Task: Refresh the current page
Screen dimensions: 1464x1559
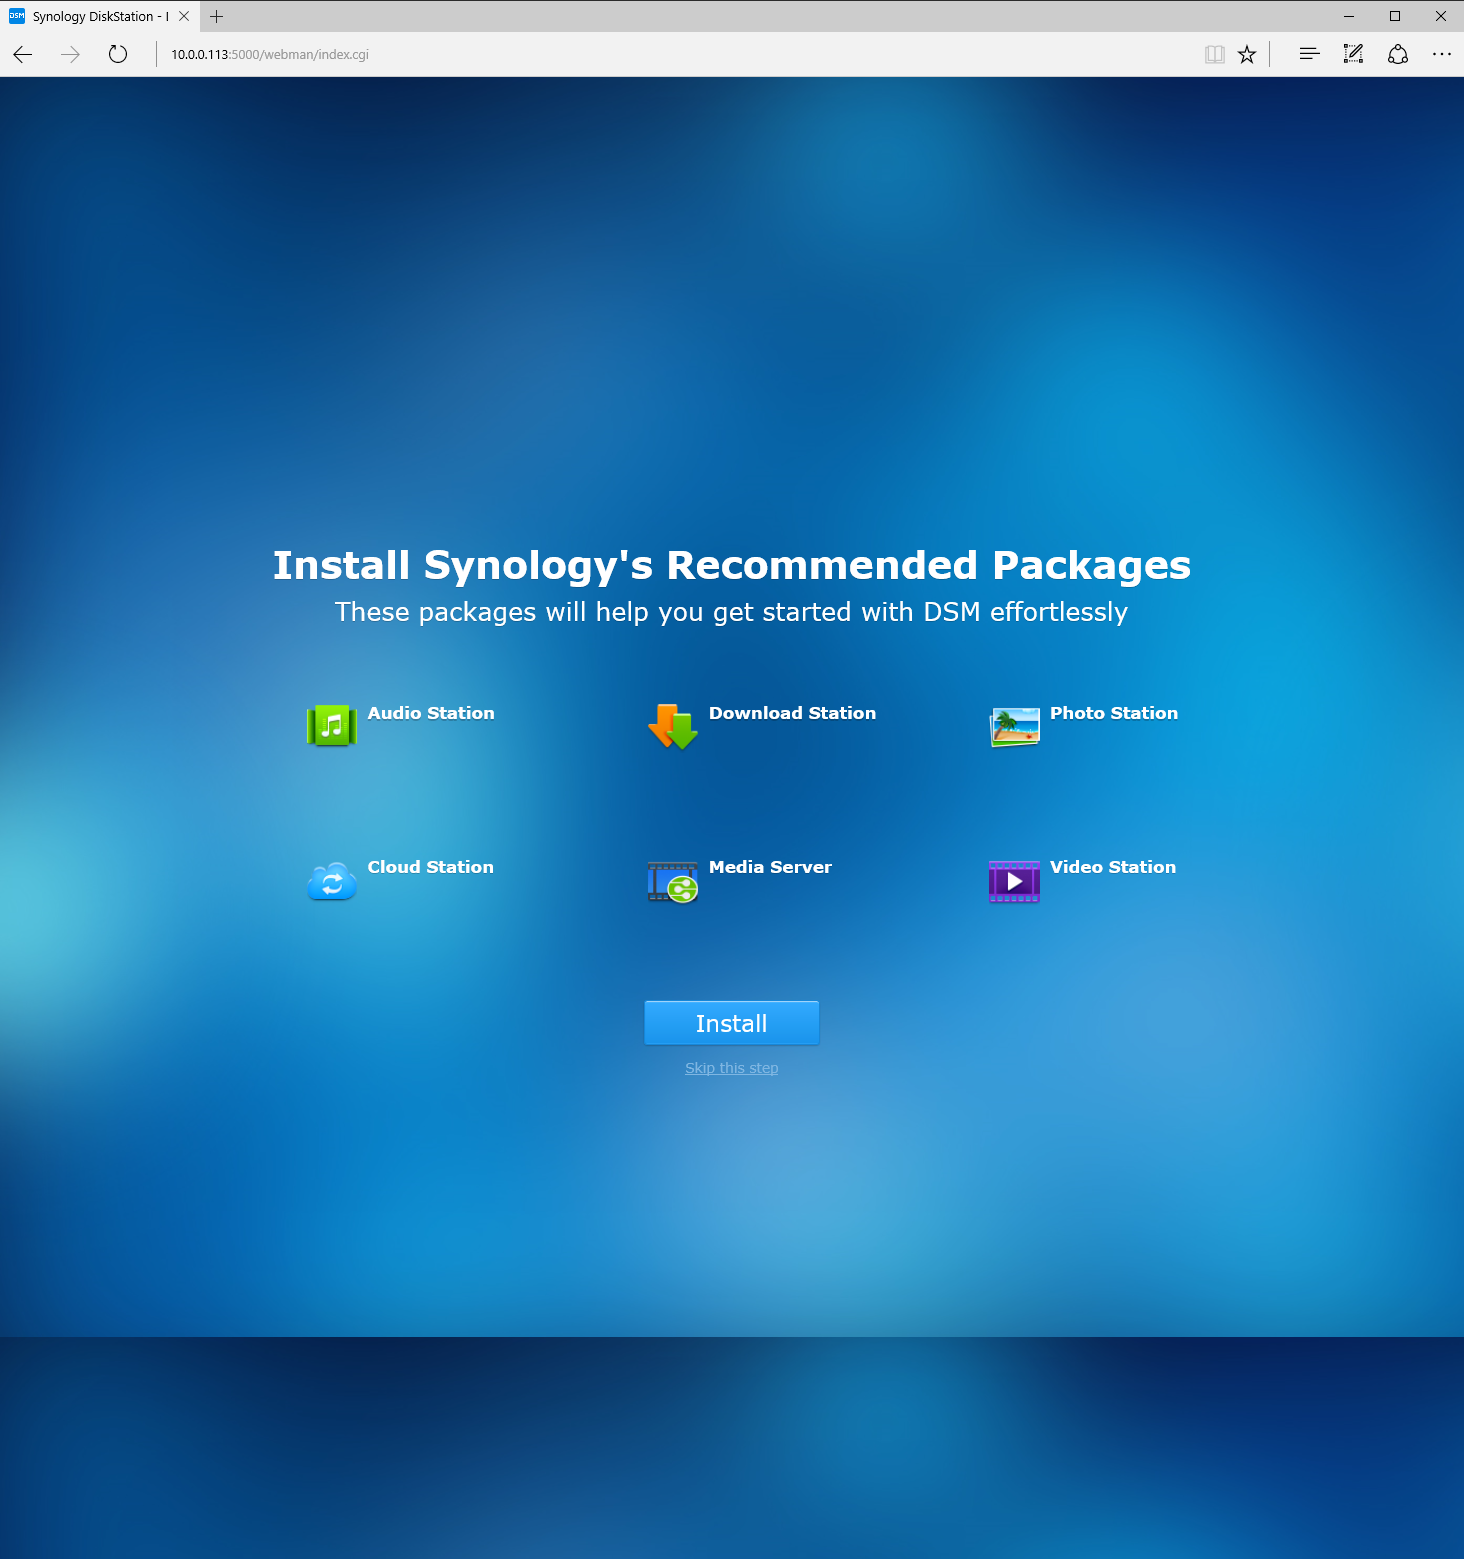Action: click(x=118, y=55)
